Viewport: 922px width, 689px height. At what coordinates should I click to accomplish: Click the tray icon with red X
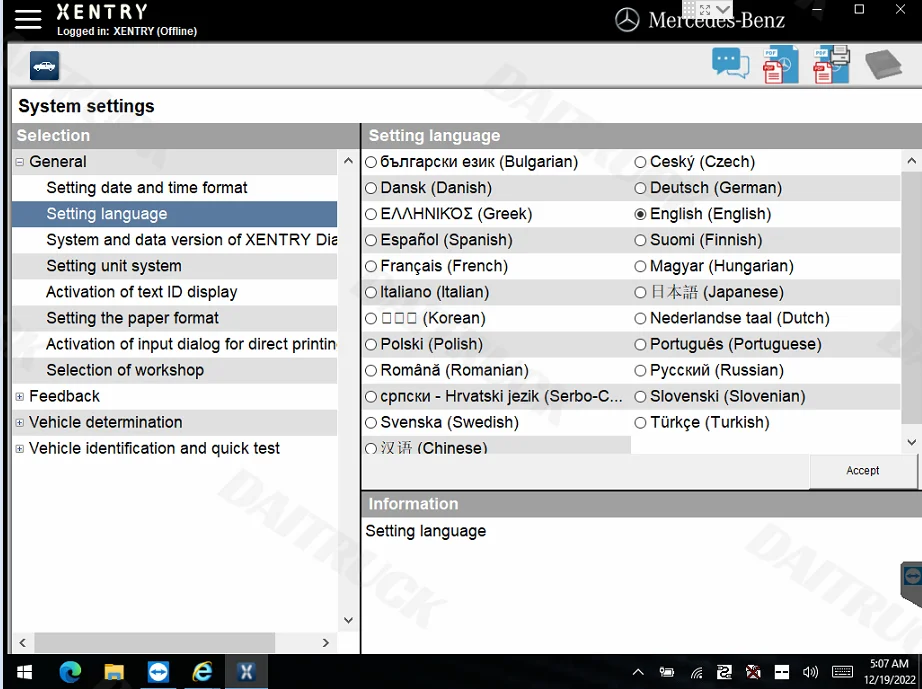coord(753,672)
